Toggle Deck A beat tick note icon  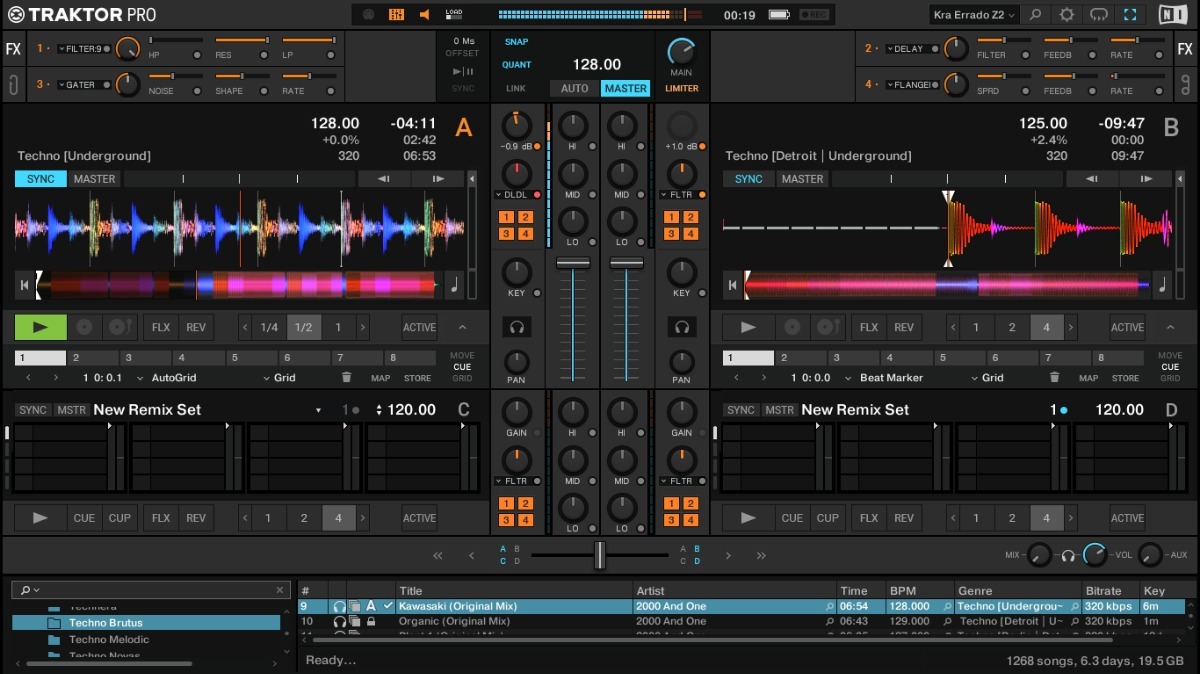[x=455, y=285]
